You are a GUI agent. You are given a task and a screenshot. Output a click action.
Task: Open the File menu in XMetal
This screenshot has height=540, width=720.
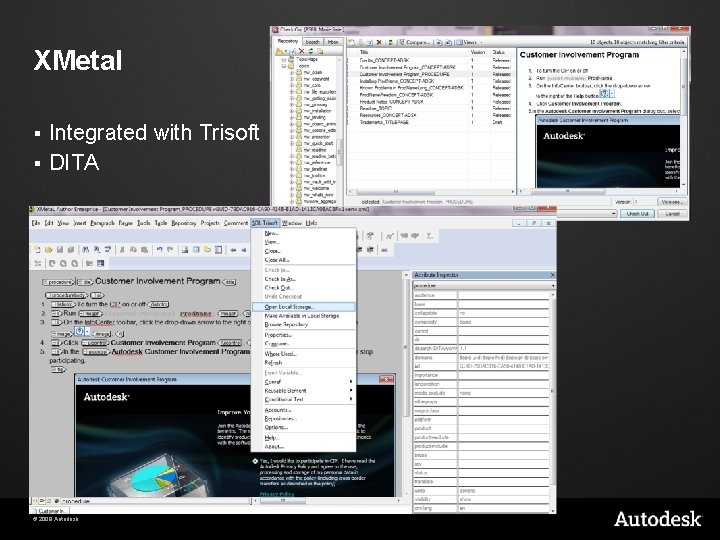[36, 223]
